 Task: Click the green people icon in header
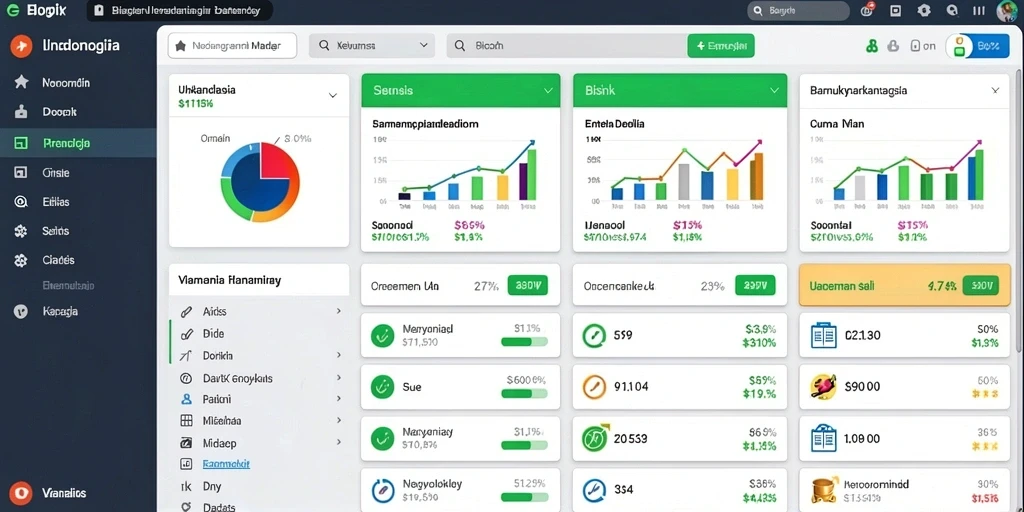point(871,46)
